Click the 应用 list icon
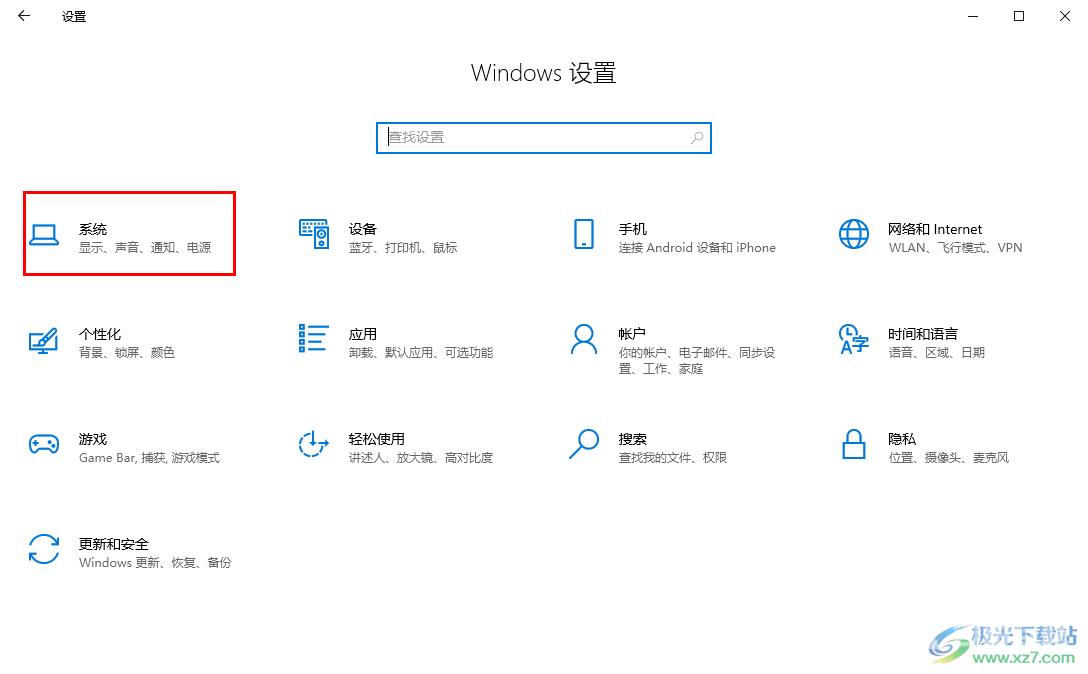This screenshot has width=1088, height=674. [x=314, y=338]
